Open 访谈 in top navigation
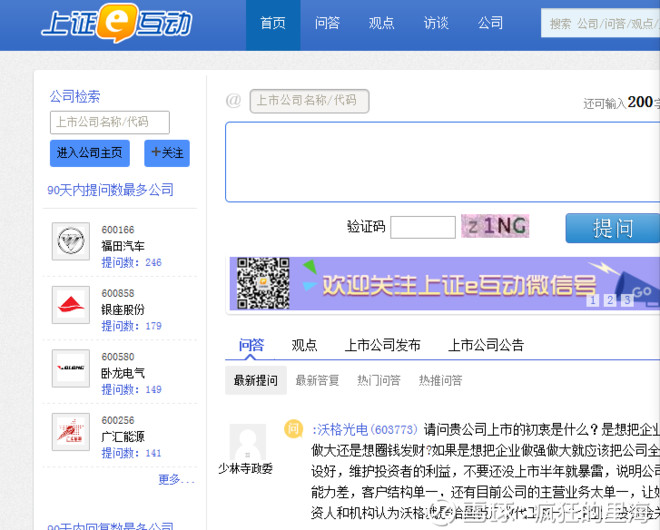This screenshot has width=660, height=530. (436, 23)
